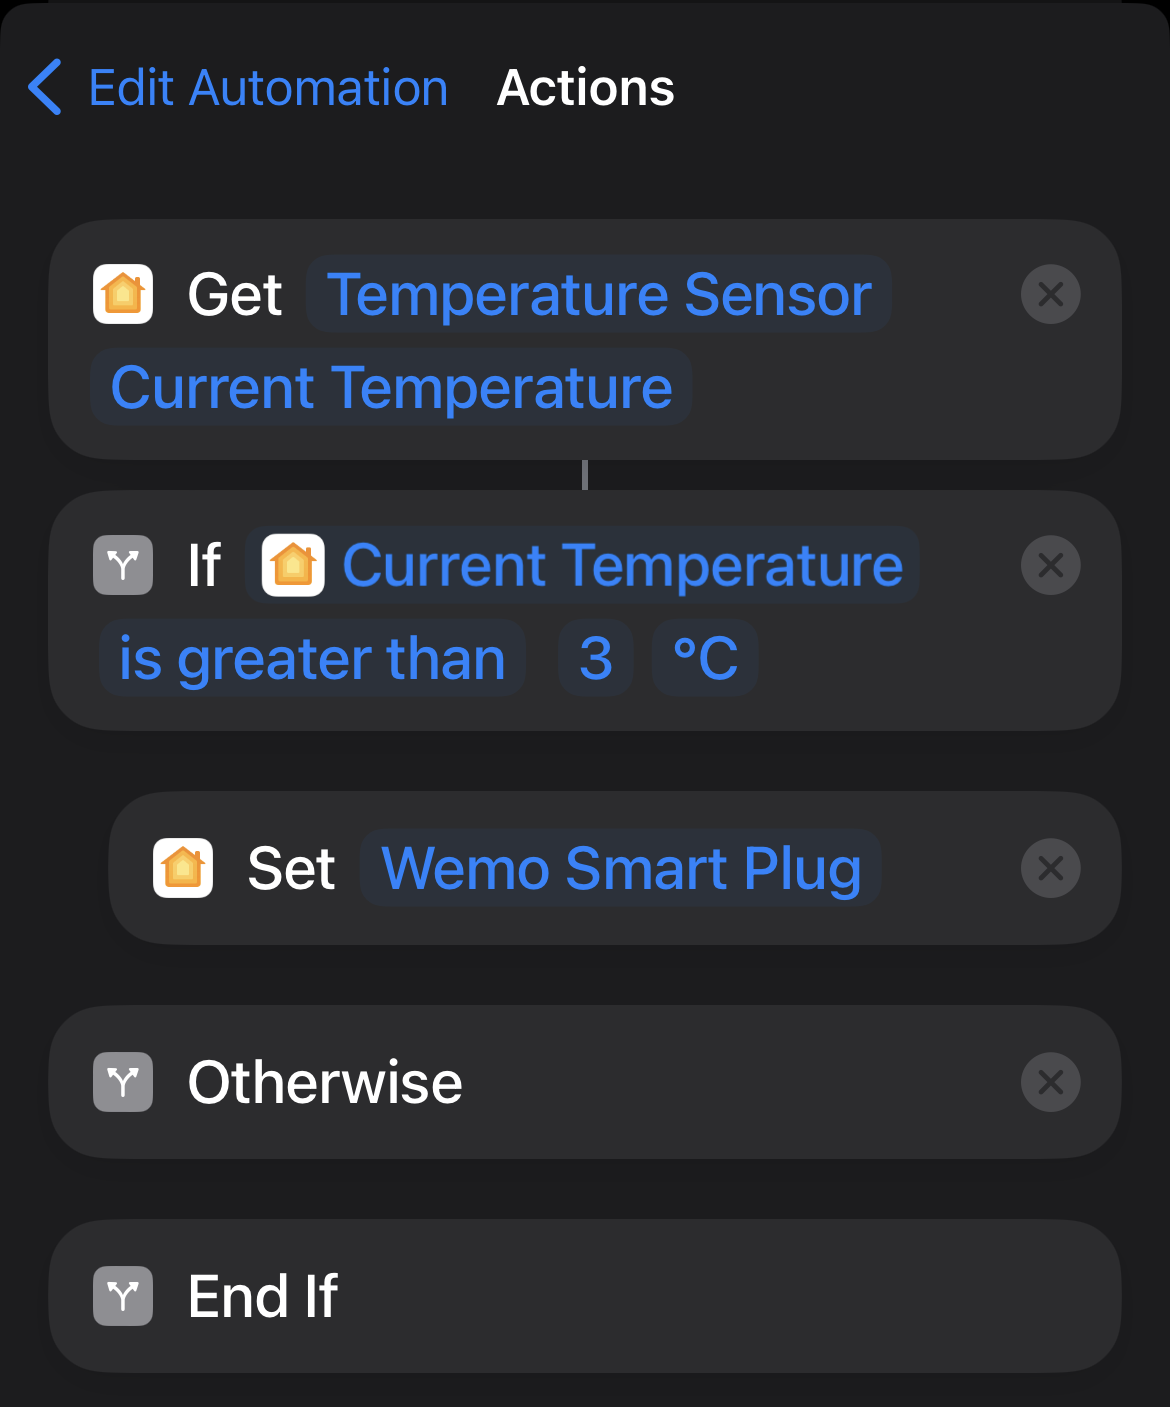The image size is (1170, 1407).
Task: Select the Wemo Smart Plug token
Action: tap(621, 868)
